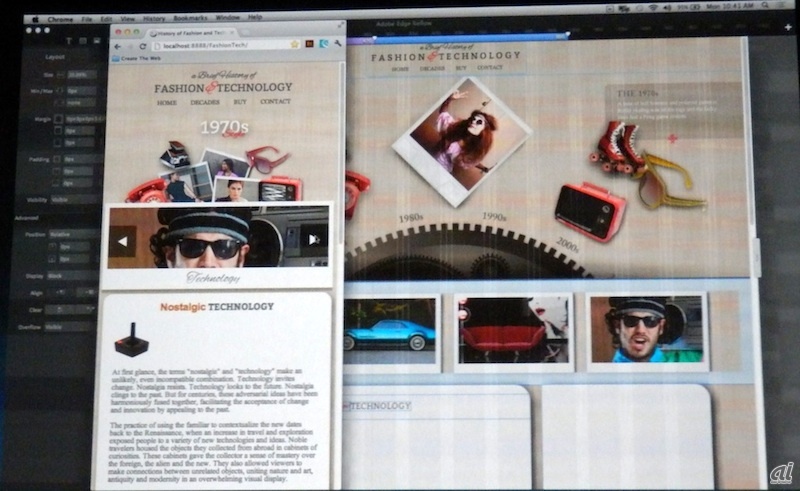Viewport: 800px width, 491px height.
Task: Click the Size value field in Layout
Action: coord(82,75)
